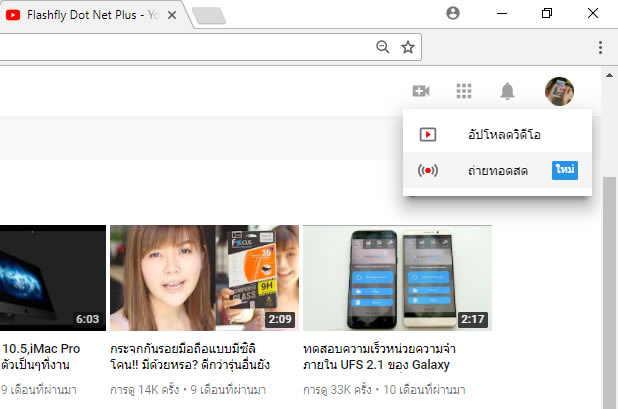618x409 pixels.
Task: Click the red live broadcast icon
Action: pos(427,170)
